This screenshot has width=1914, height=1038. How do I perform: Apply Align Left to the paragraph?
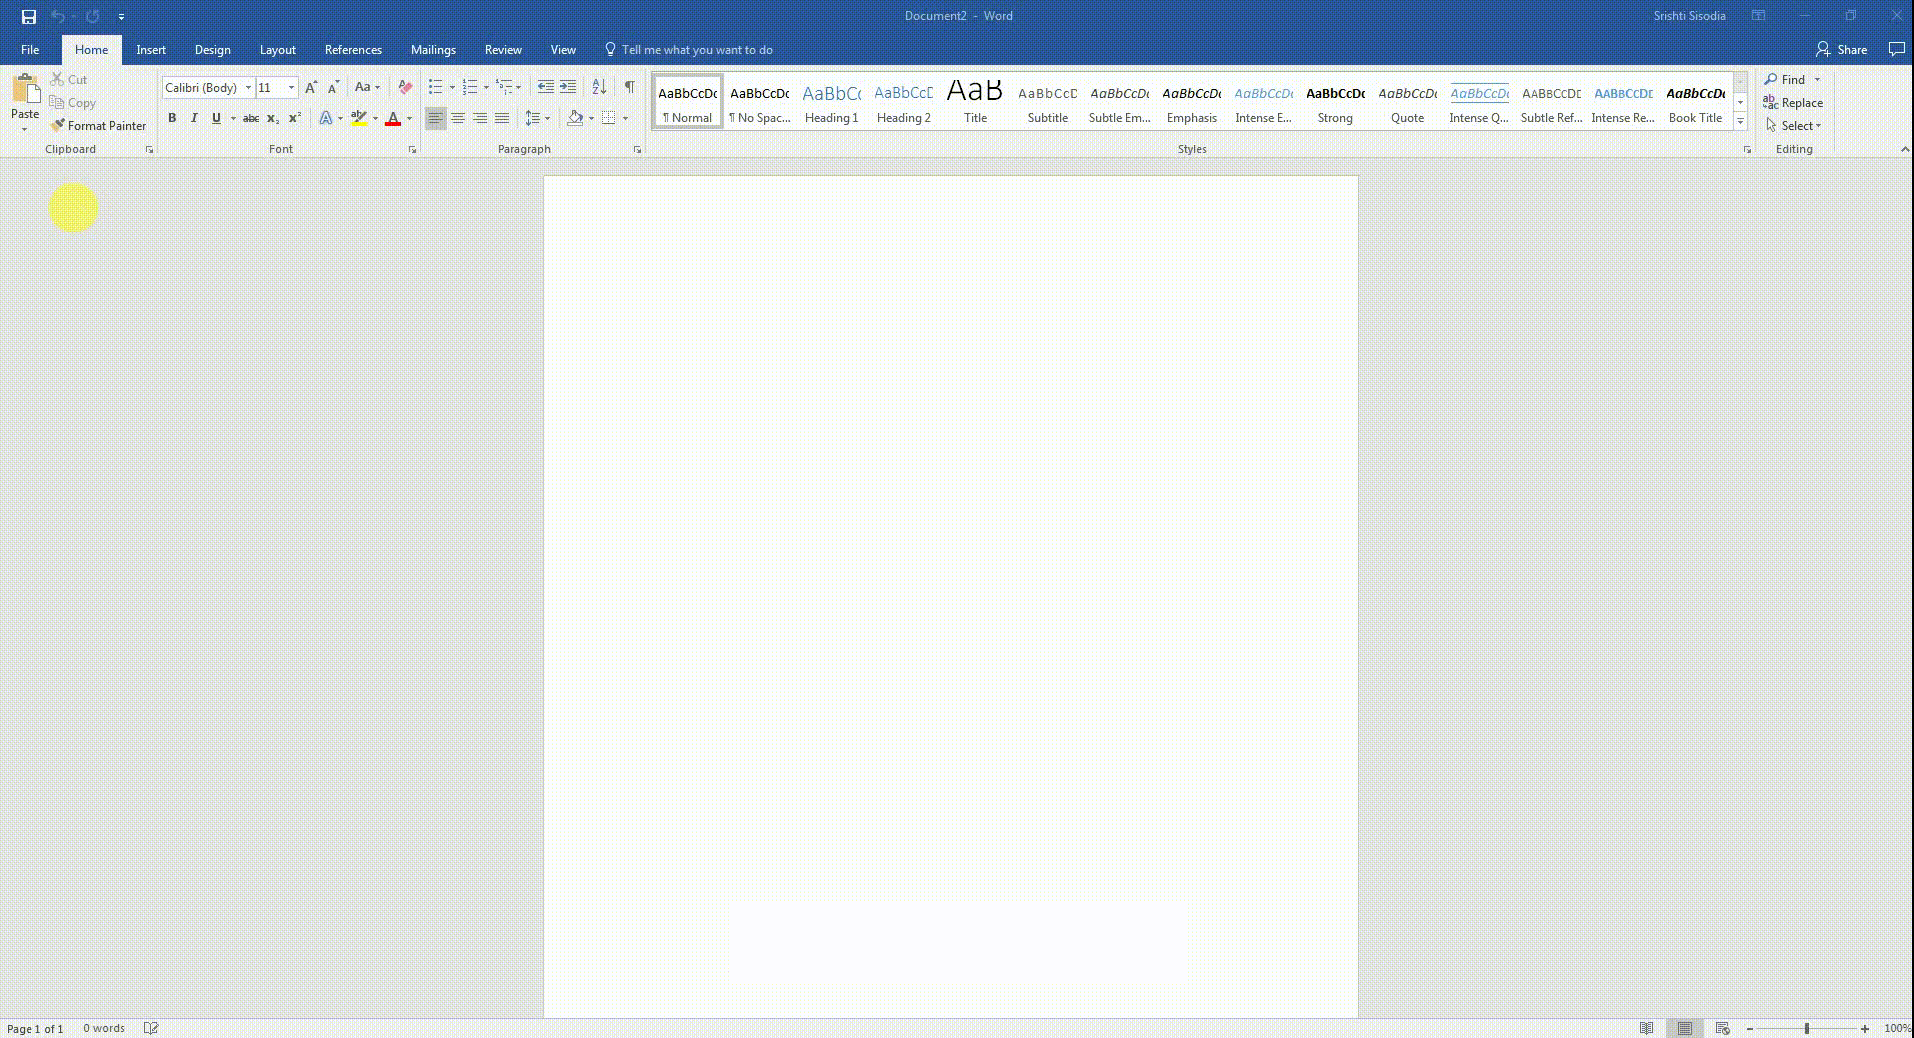(436, 118)
